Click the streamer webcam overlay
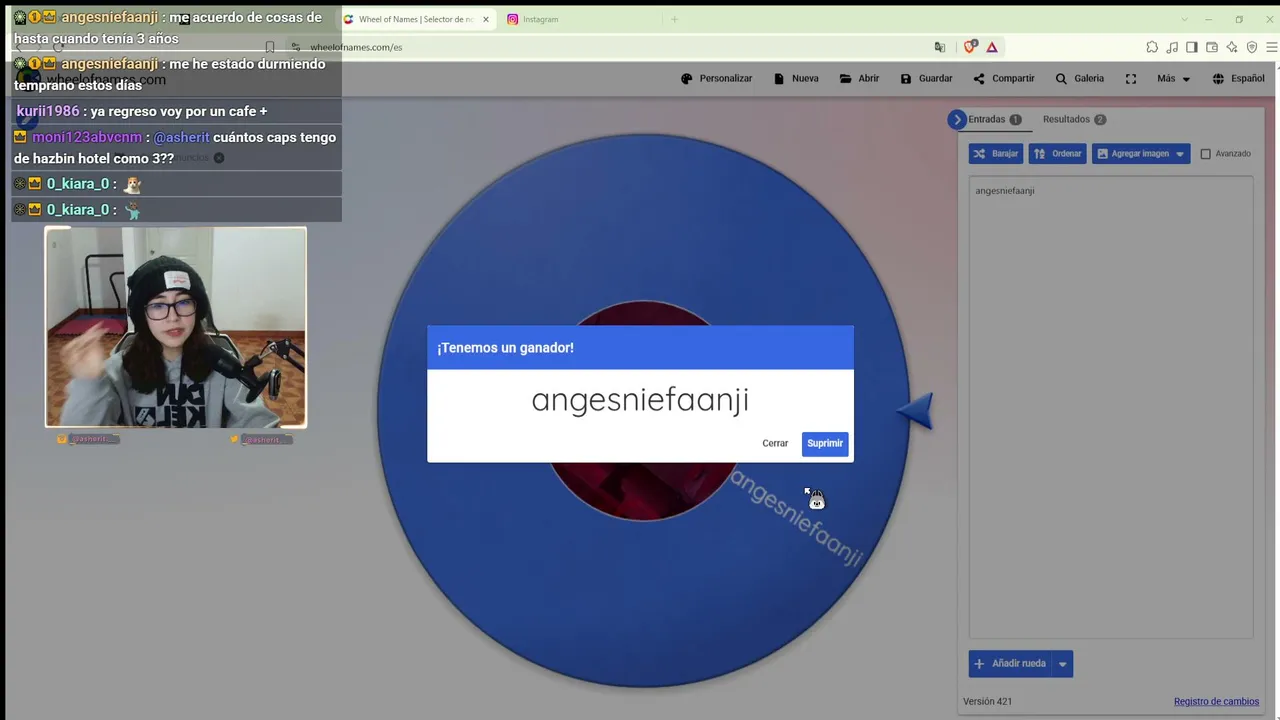Image resolution: width=1280 pixels, height=720 pixels. (x=175, y=327)
